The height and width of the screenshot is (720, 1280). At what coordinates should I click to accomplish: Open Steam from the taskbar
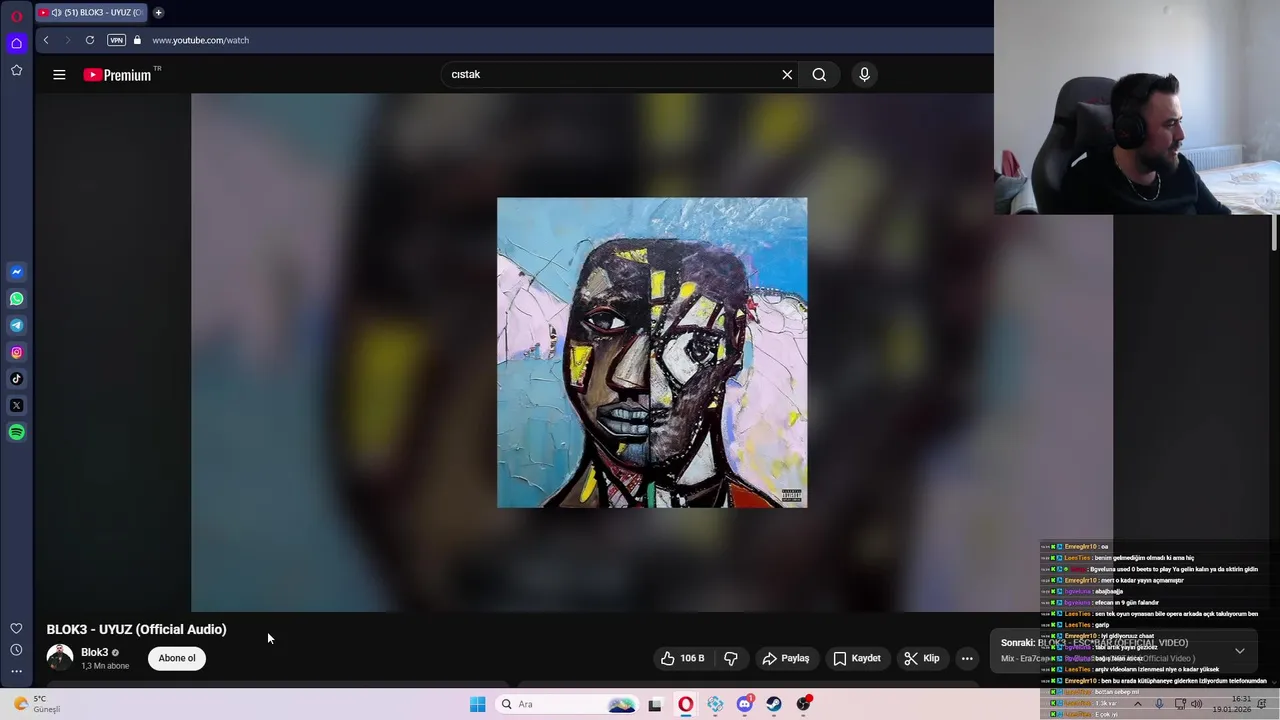point(774,704)
